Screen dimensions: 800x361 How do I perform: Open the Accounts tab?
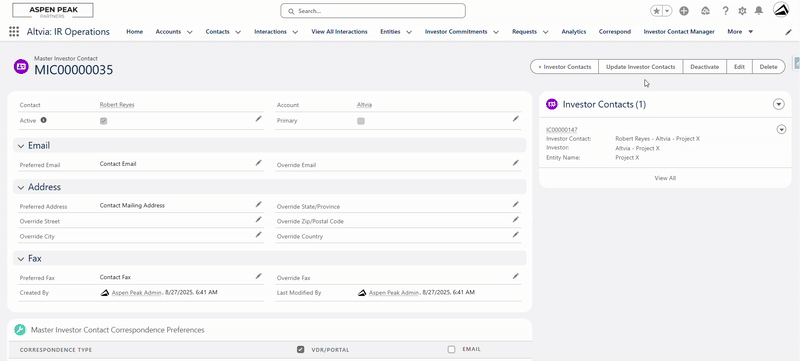click(x=168, y=32)
